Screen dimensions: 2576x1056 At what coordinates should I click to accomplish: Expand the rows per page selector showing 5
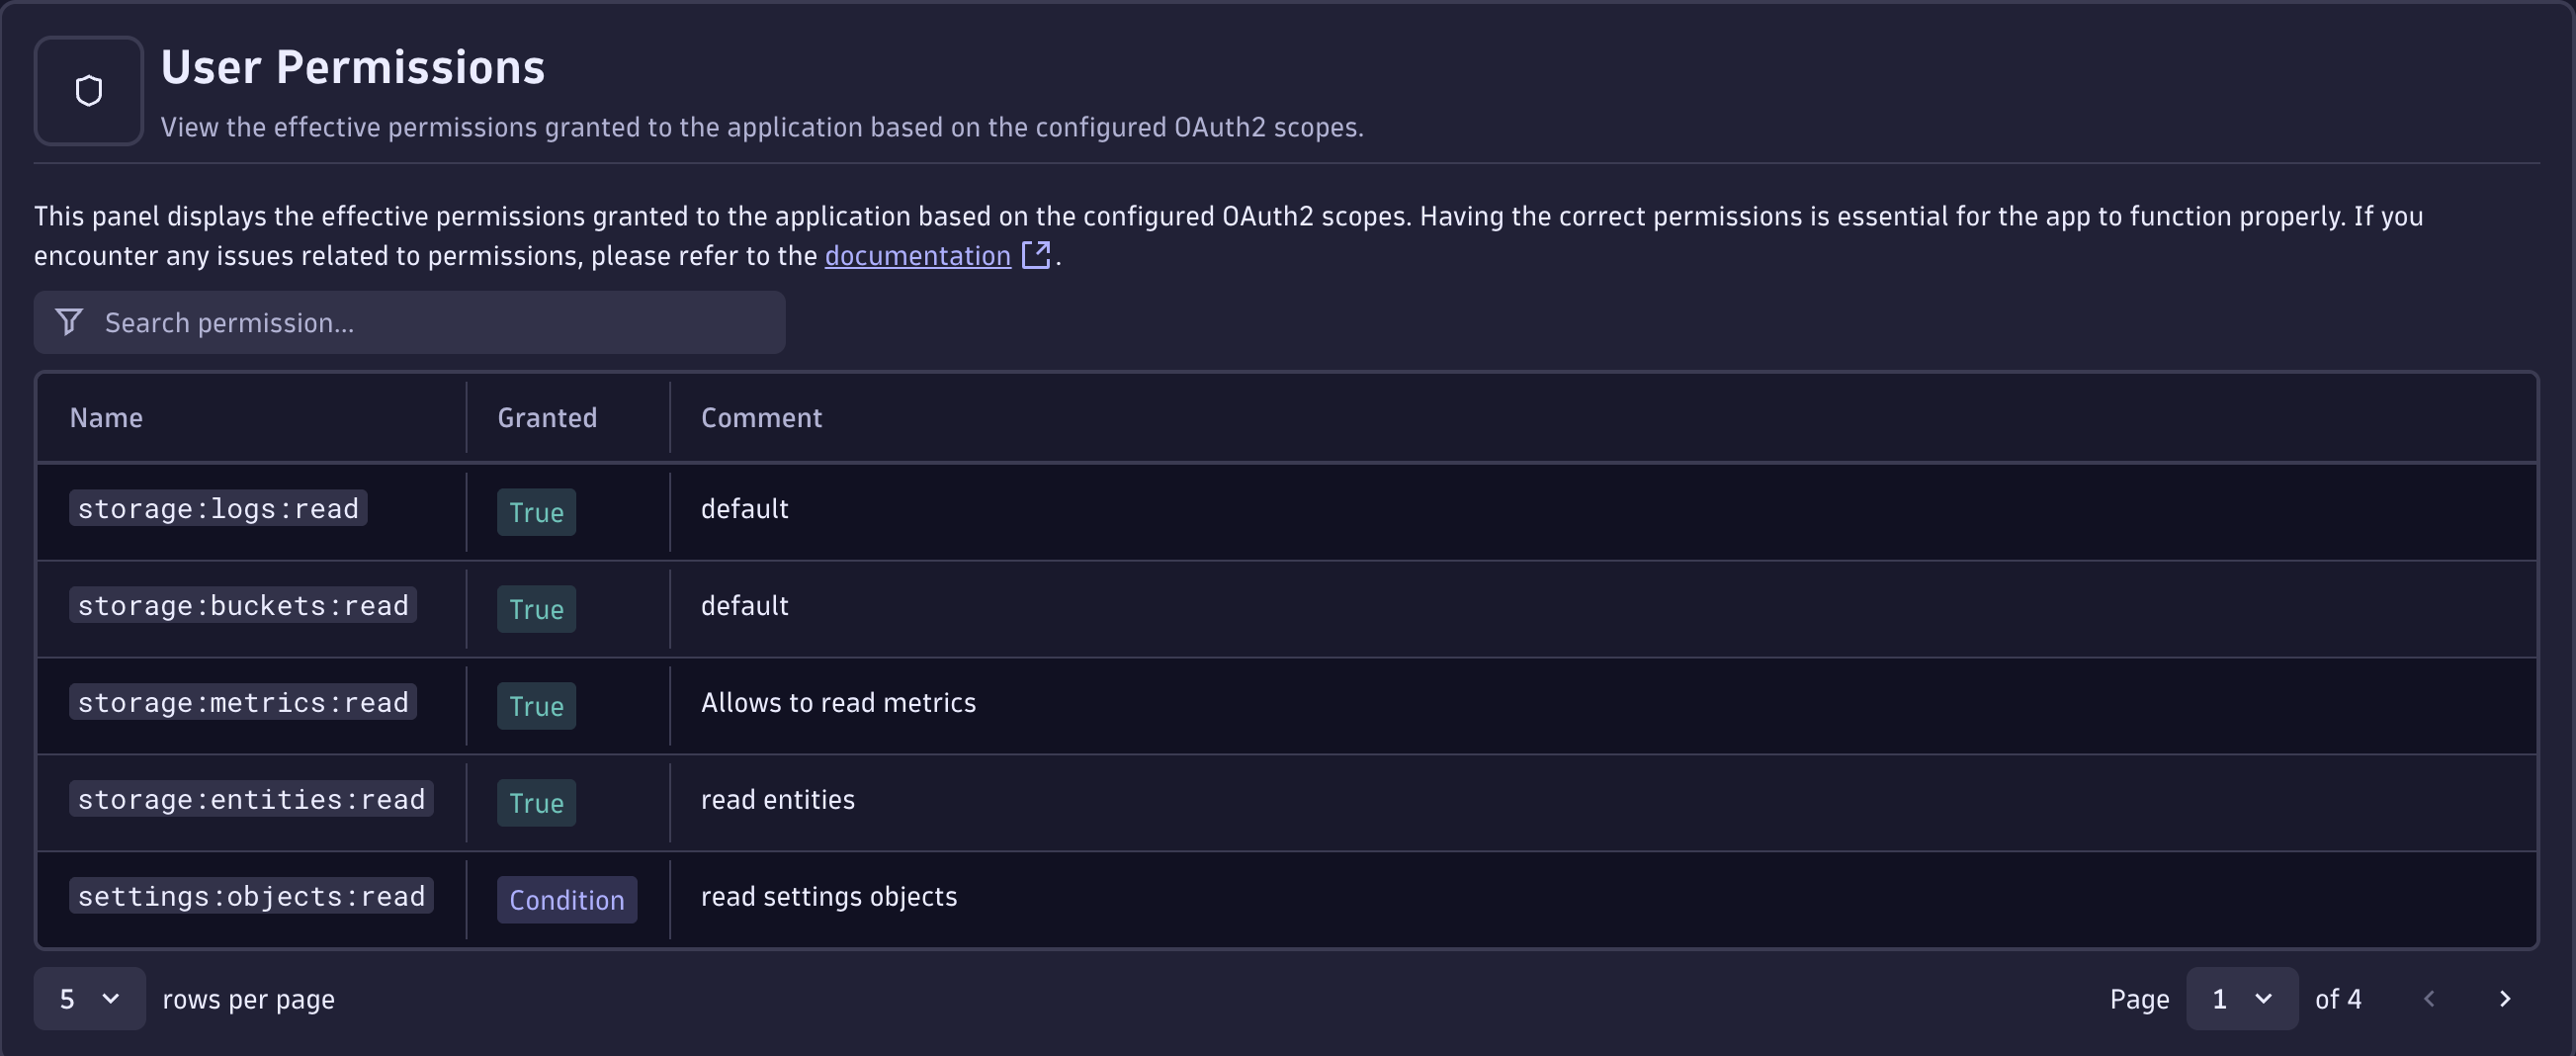coord(89,998)
